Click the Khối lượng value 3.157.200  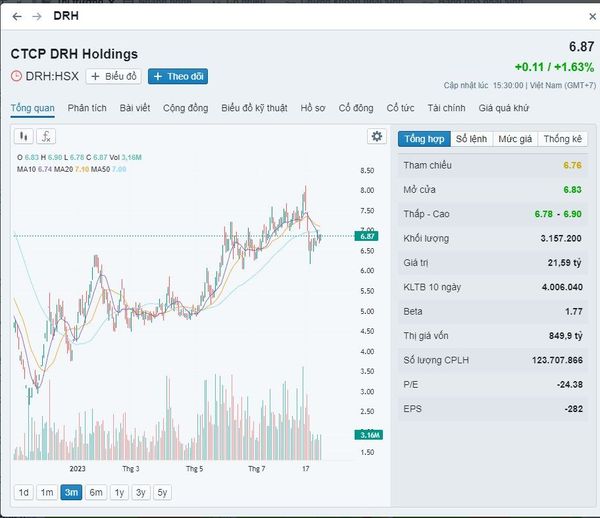pos(561,238)
